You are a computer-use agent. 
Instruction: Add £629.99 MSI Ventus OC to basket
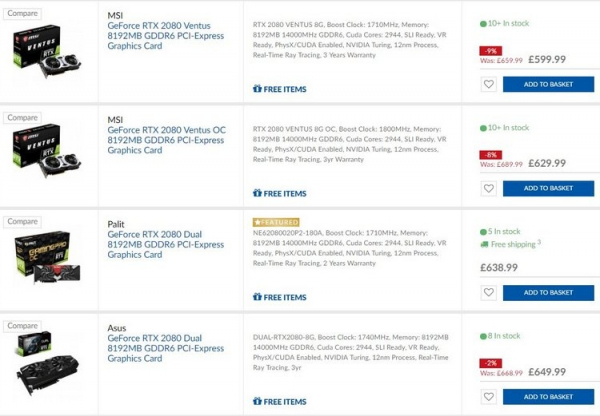[548, 188]
